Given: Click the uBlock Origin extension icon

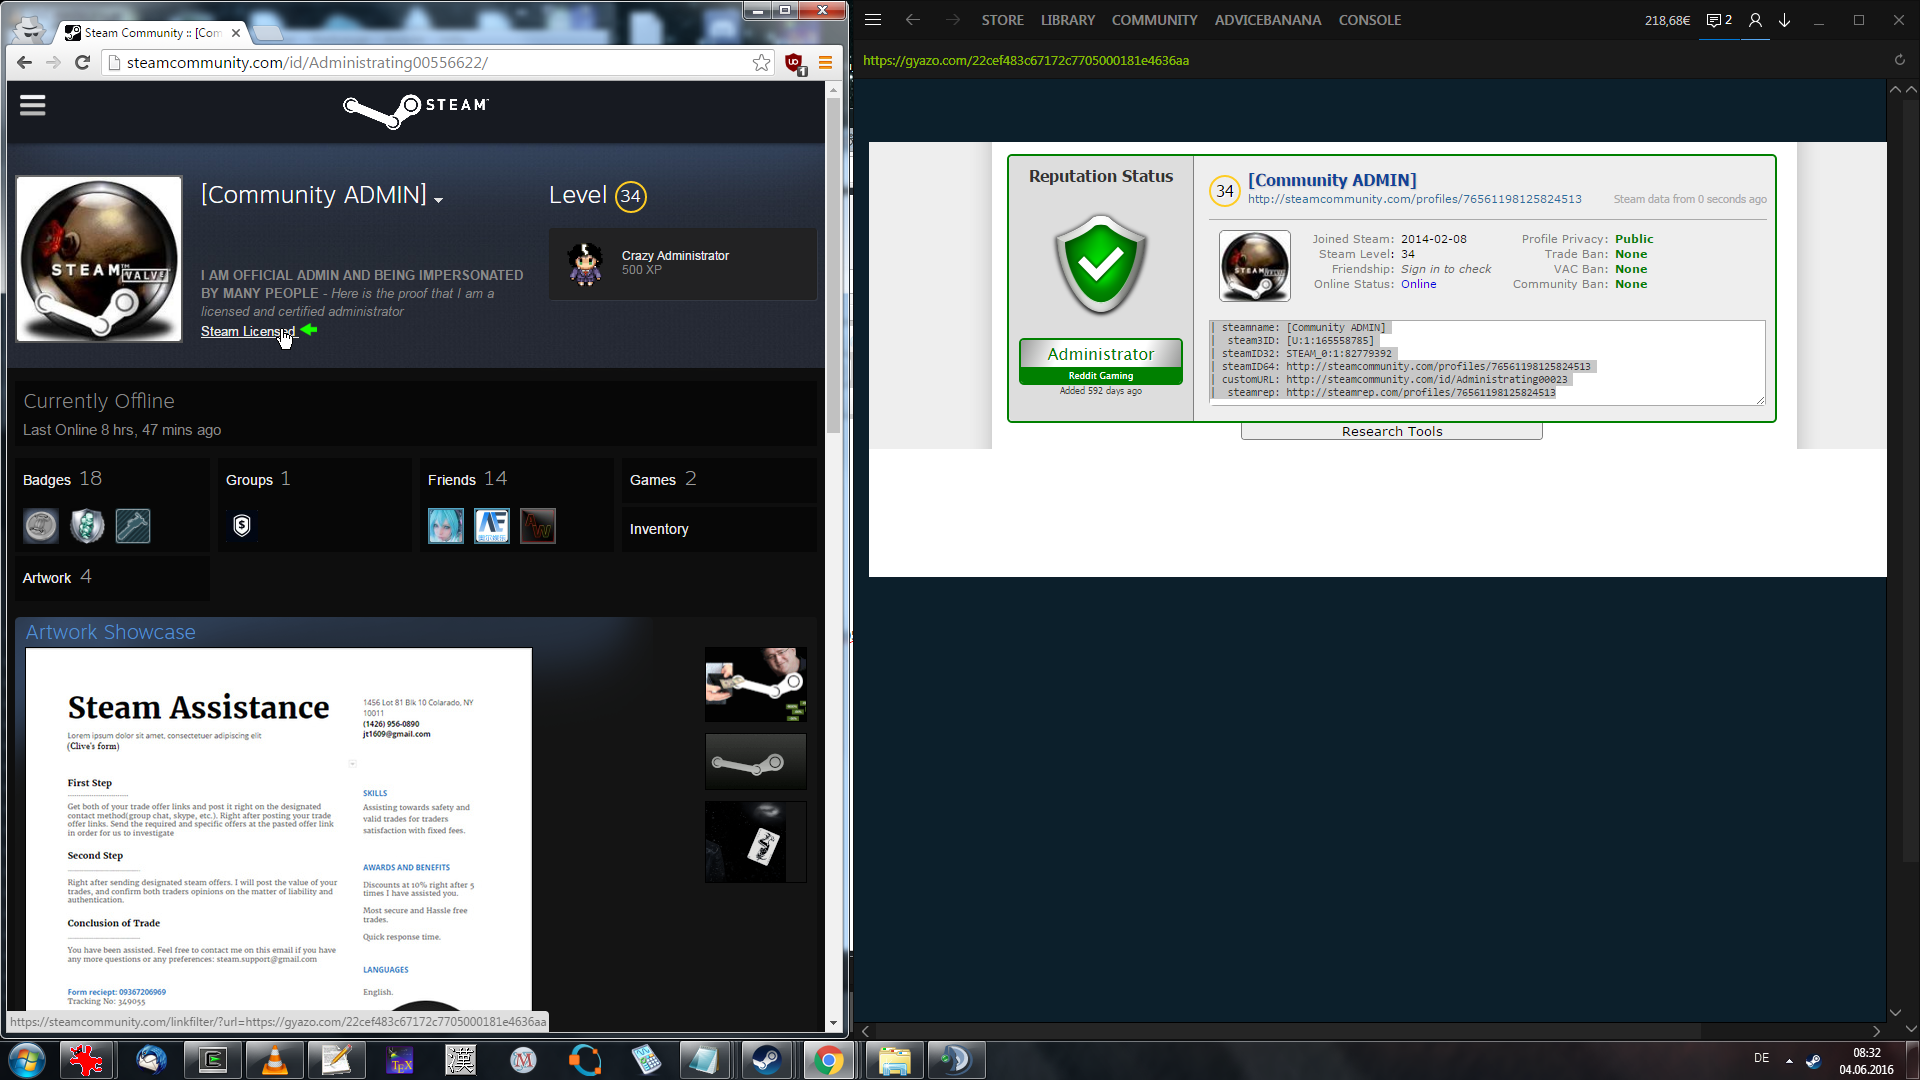Looking at the screenshot, I should point(794,63).
